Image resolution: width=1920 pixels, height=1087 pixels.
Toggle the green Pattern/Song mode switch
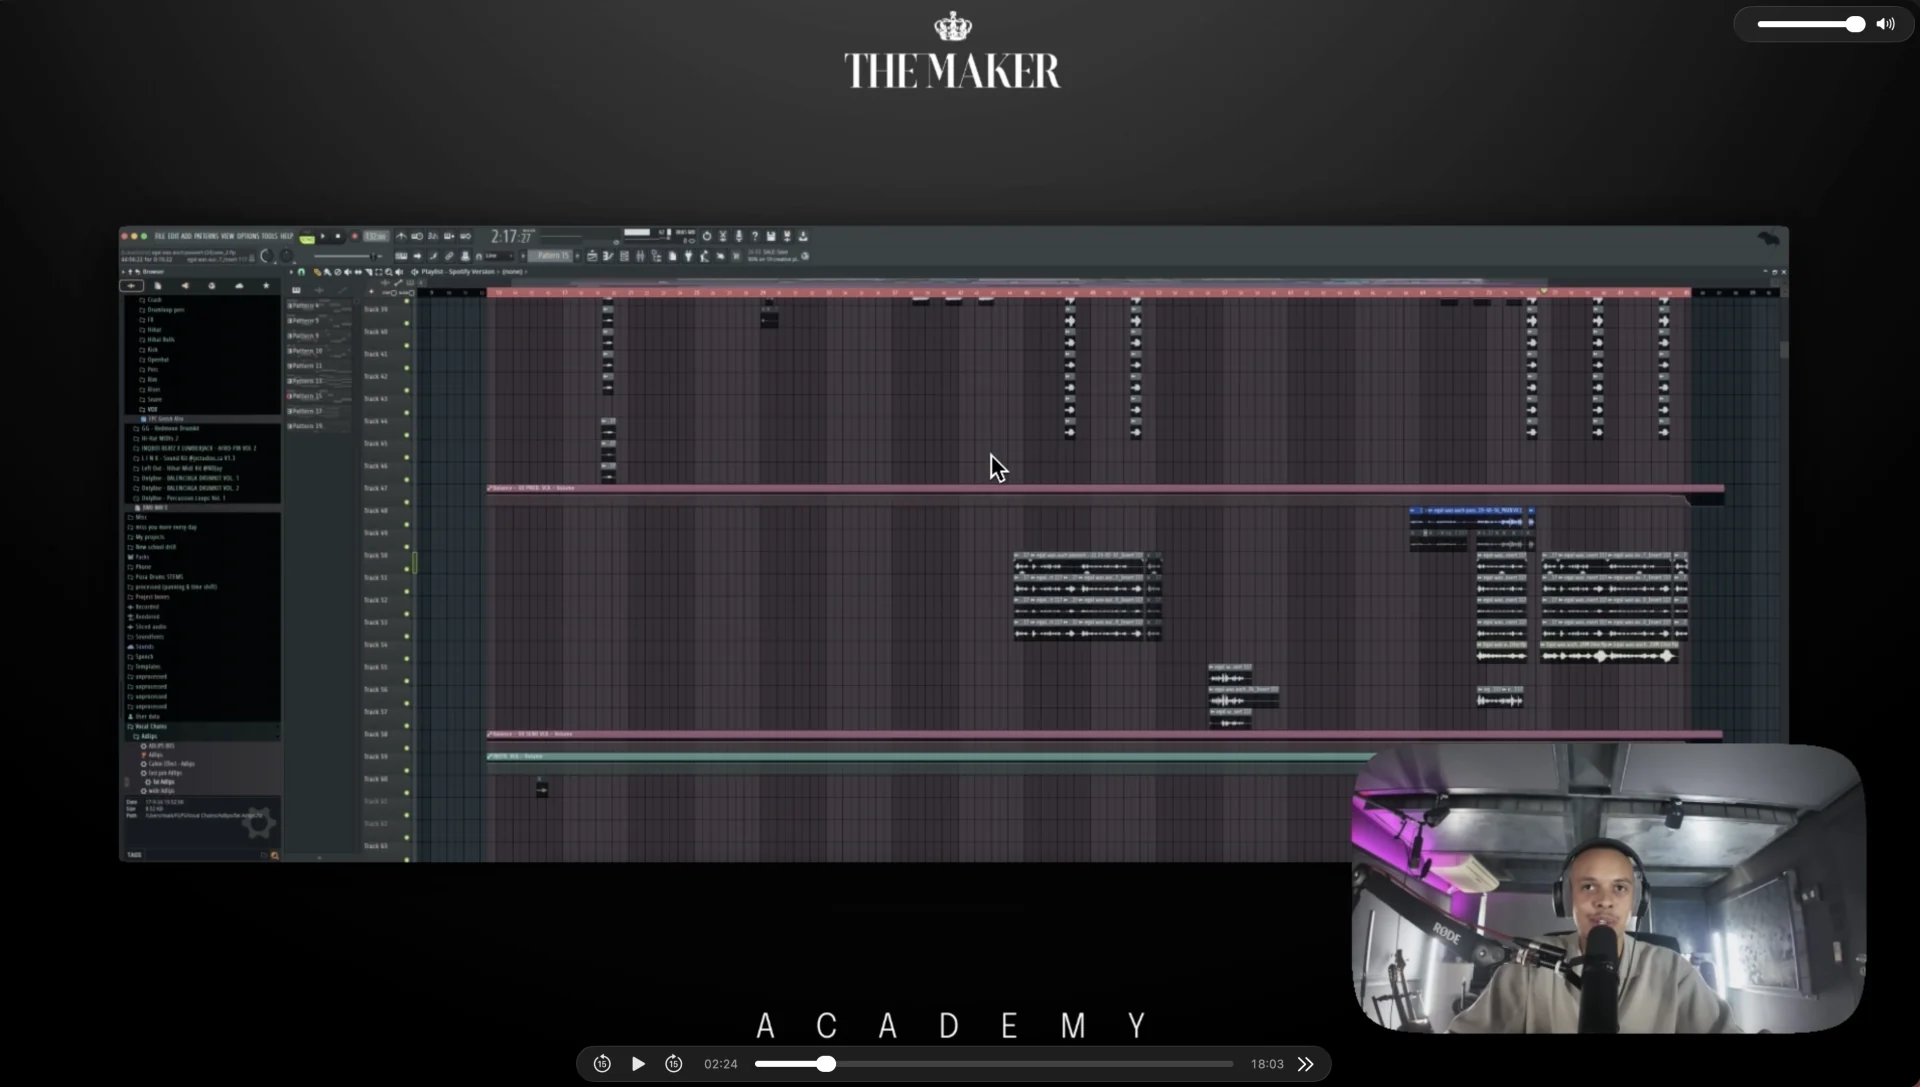pyautogui.click(x=307, y=238)
